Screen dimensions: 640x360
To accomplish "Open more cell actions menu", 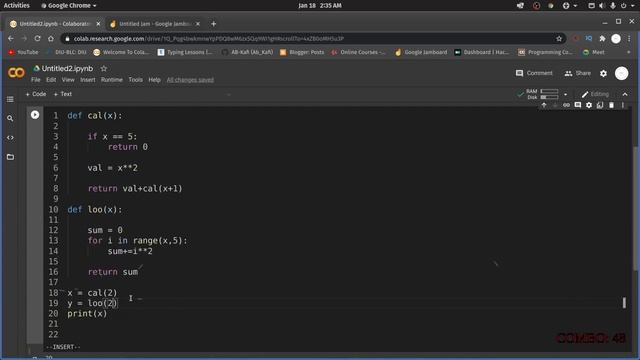I will [x=622, y=105].
